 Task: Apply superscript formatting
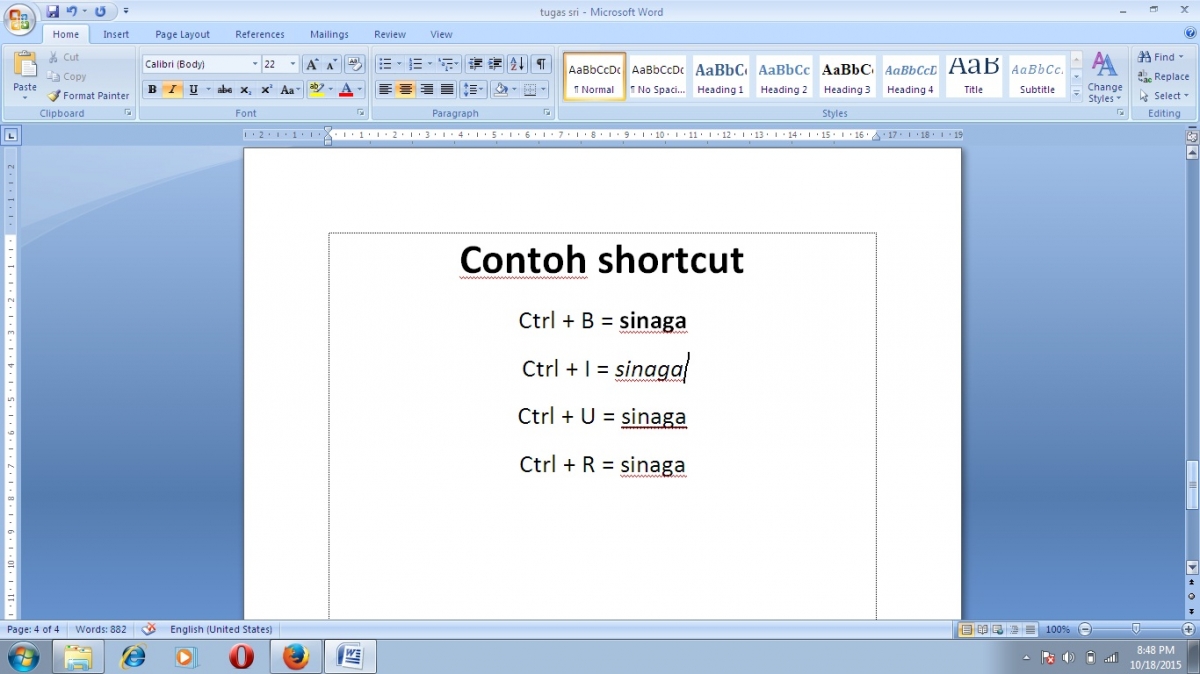click(x=266, y=89)
